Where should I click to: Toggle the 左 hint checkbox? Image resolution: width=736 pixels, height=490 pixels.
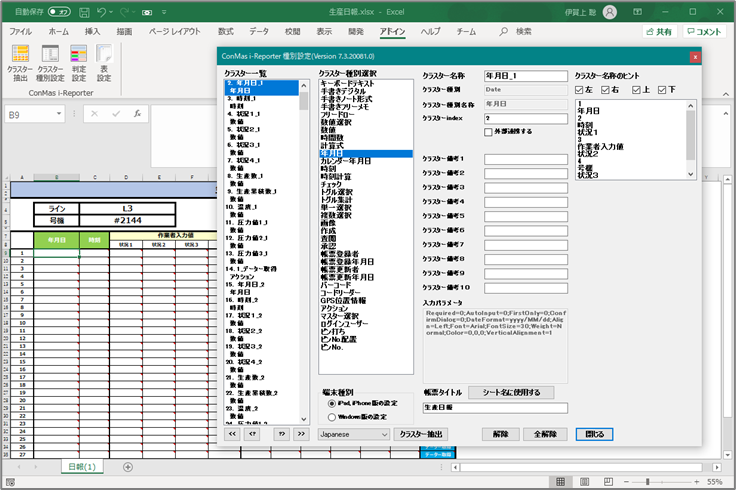(581, 91)
